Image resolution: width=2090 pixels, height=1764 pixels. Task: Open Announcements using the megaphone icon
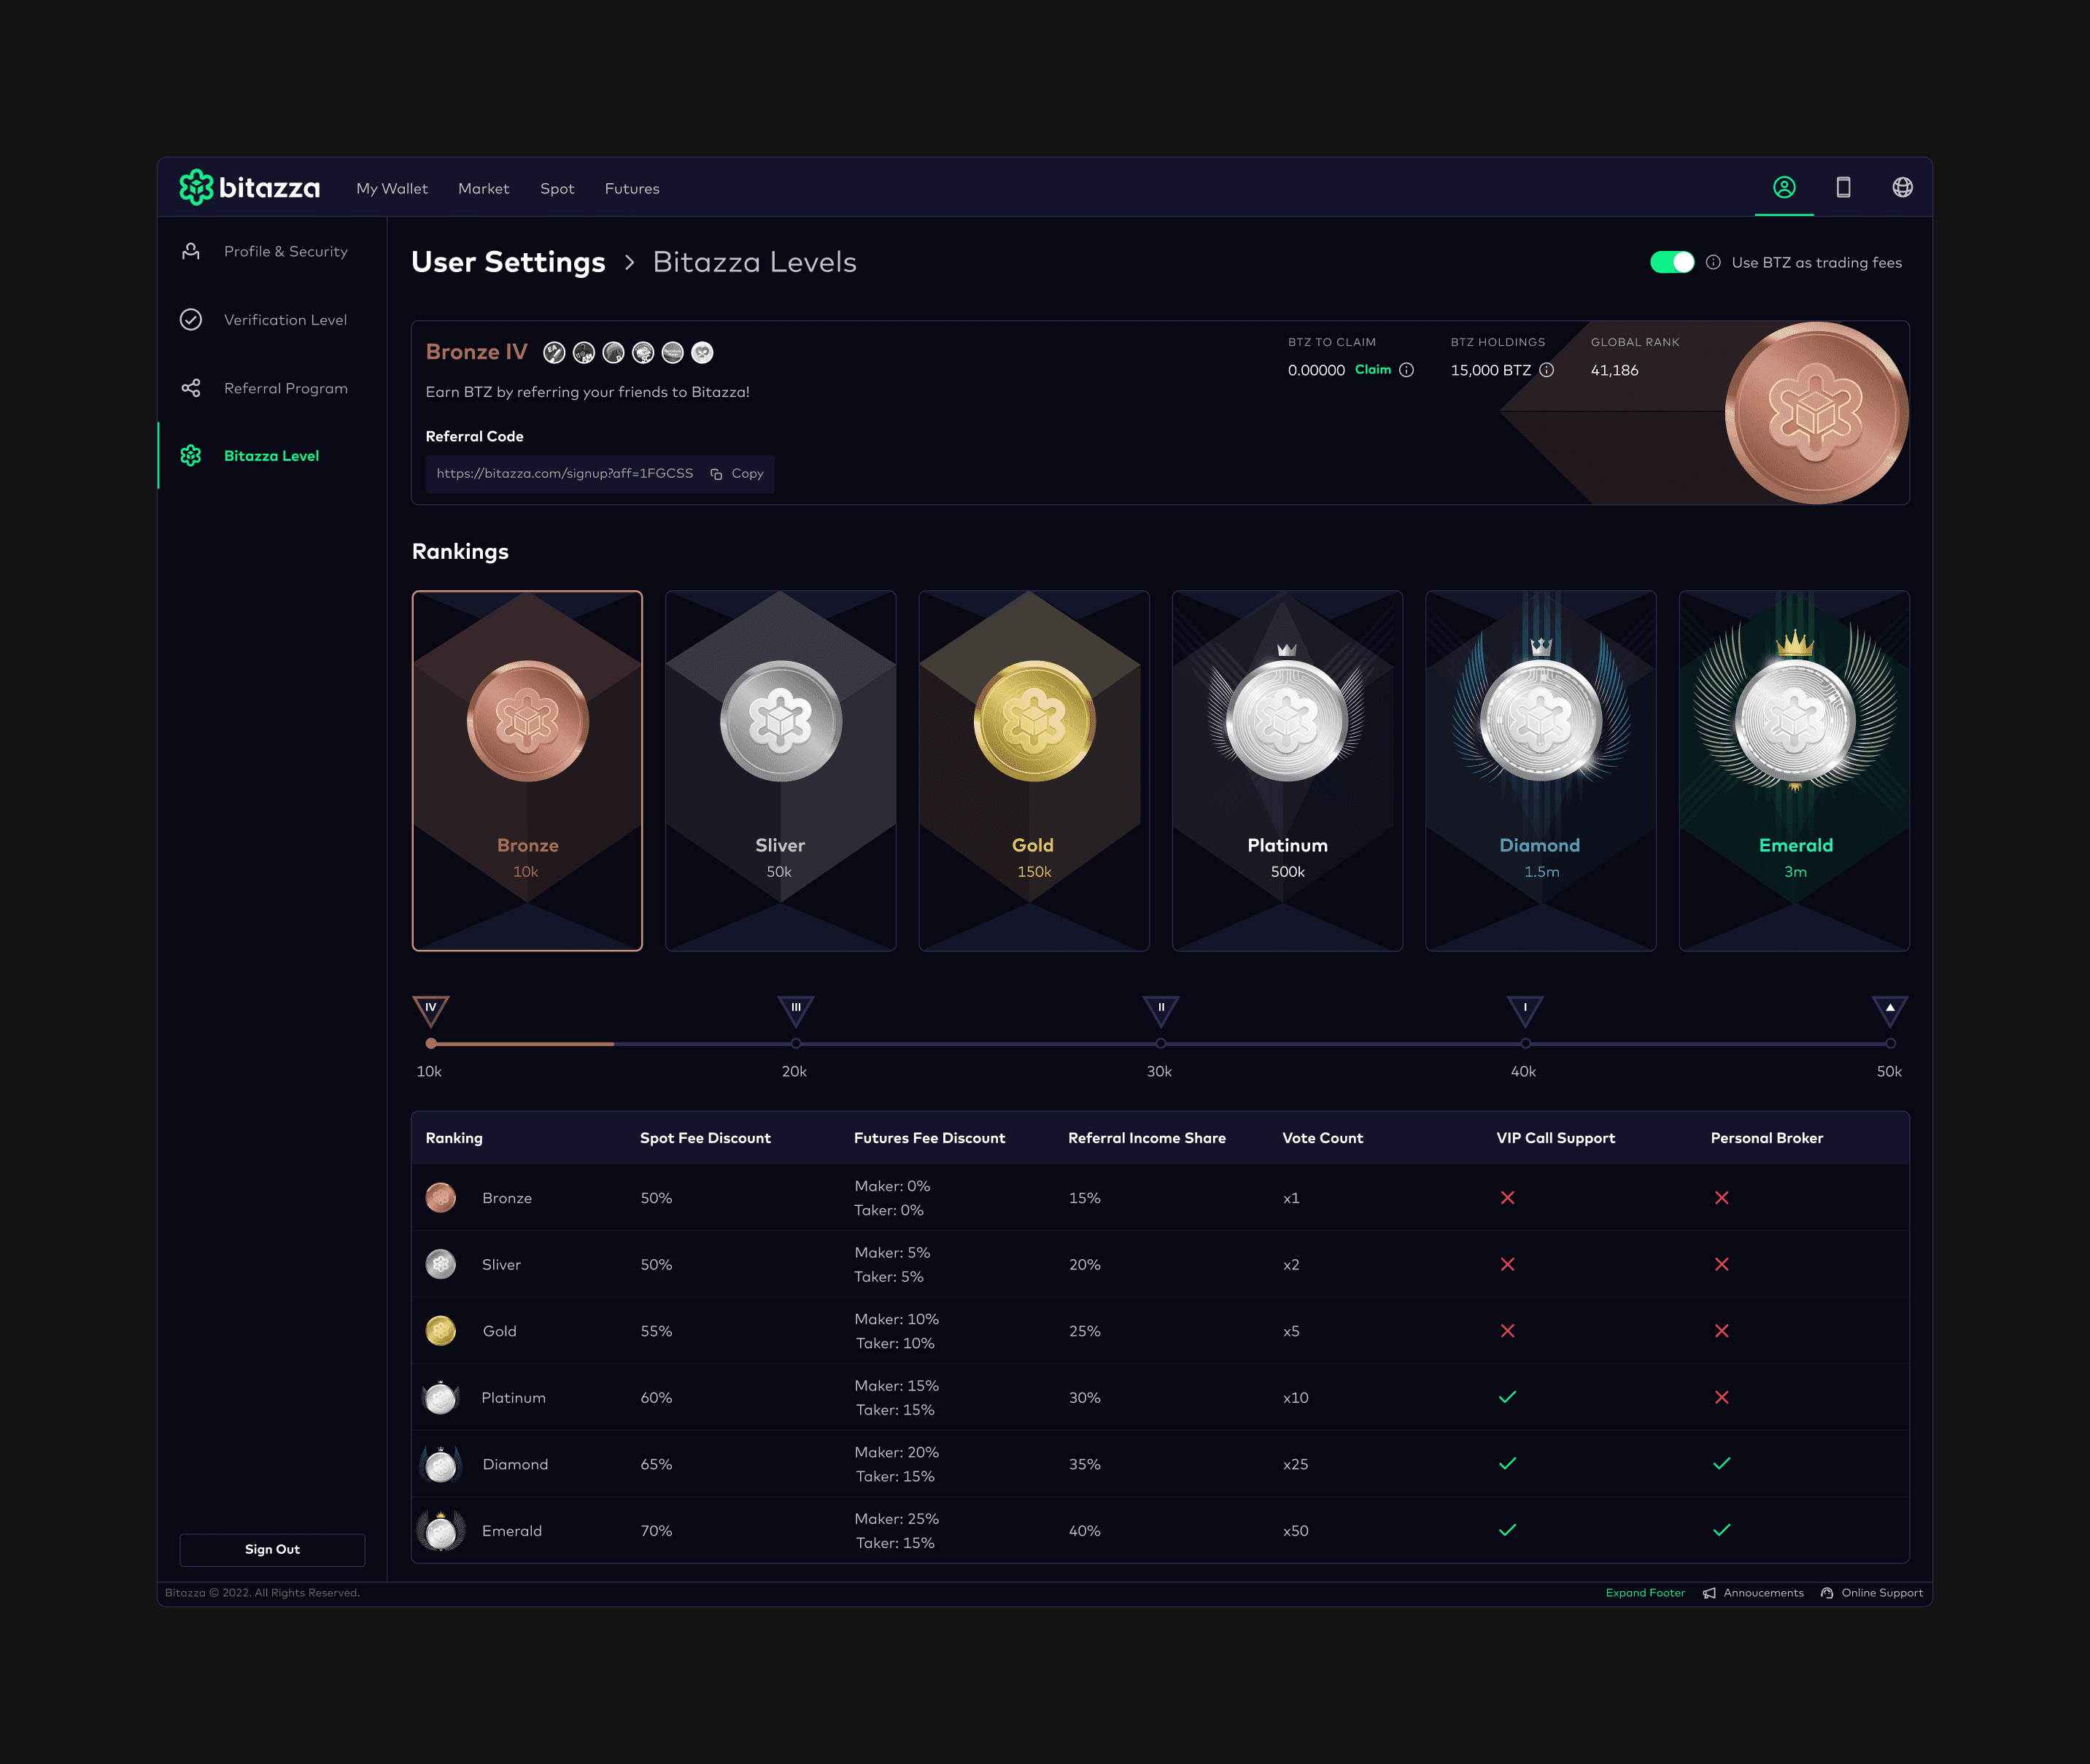tap(1710, 1592)
